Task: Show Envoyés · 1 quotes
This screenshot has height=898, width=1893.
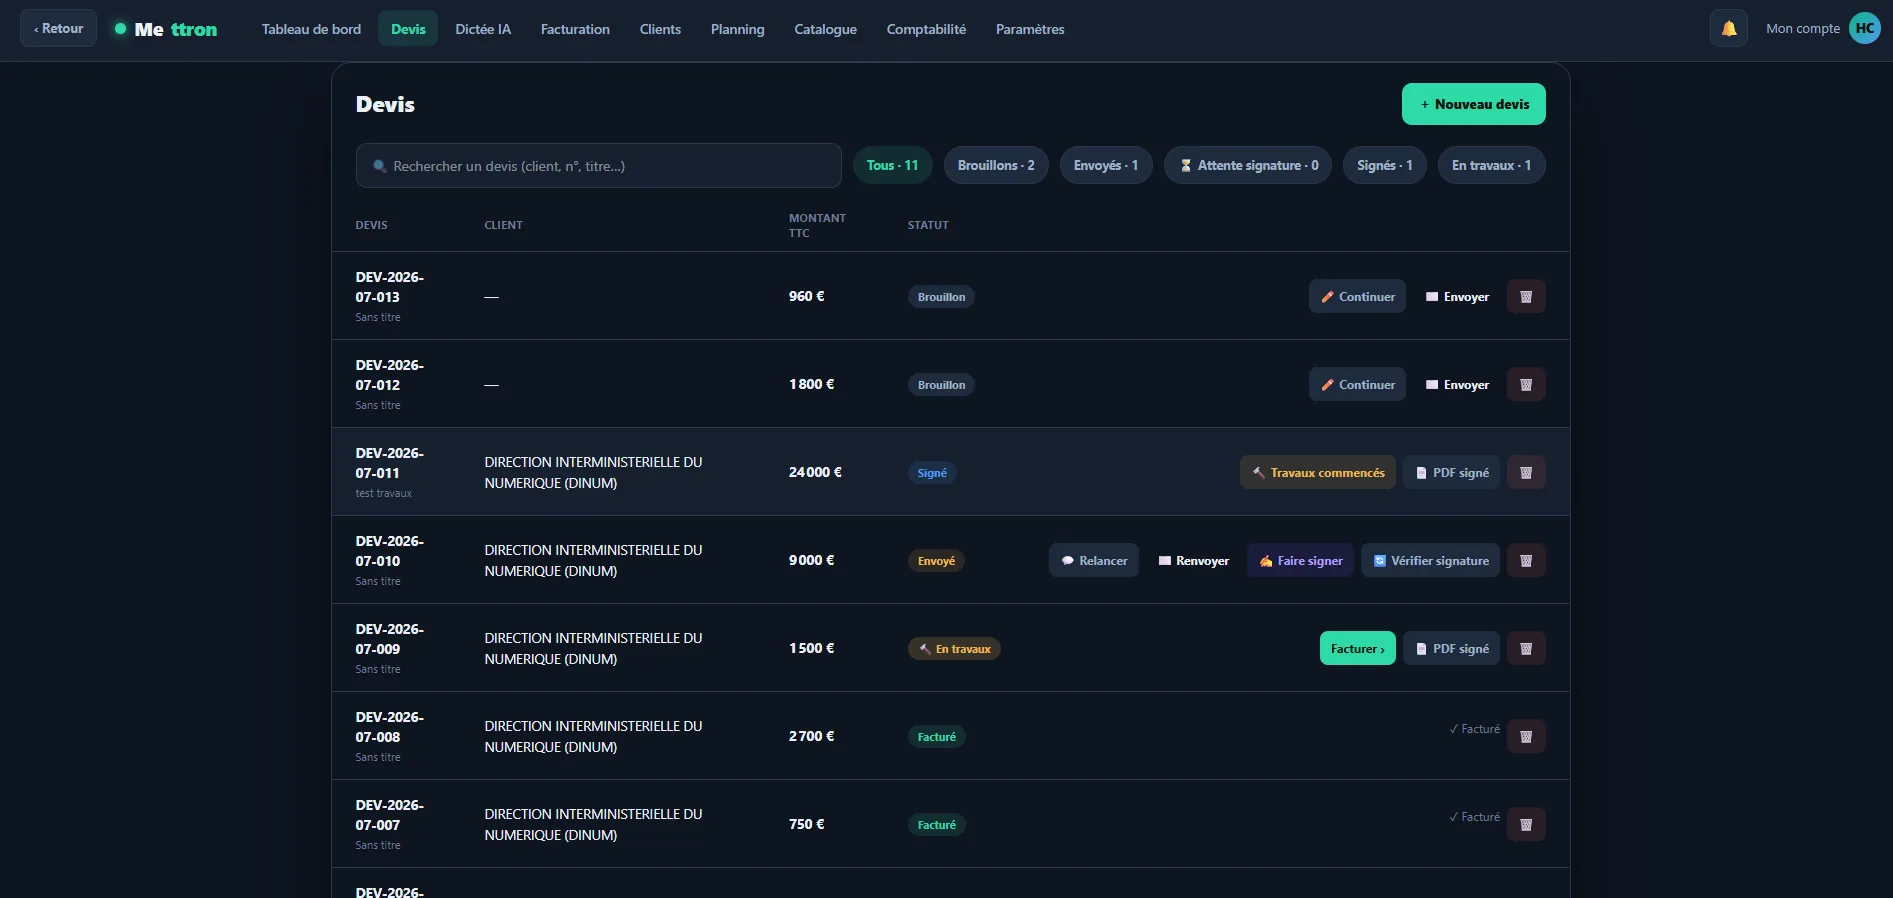Action: coord(1106,165)
